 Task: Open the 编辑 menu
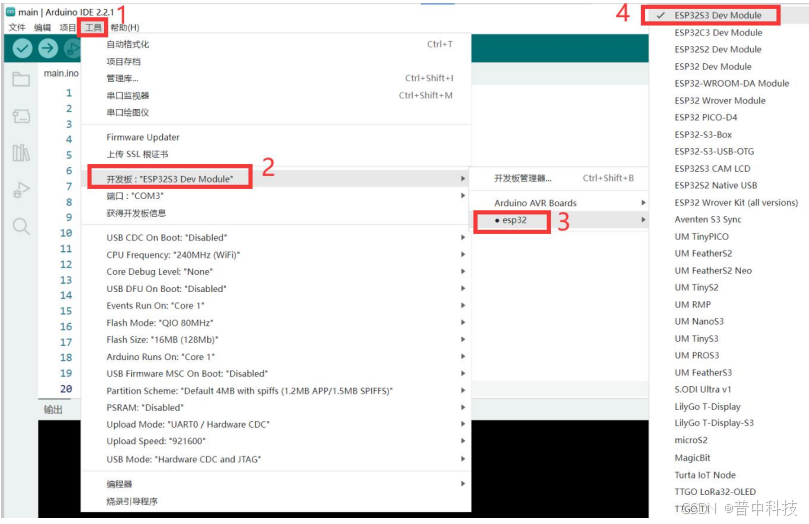[x=42, y=27]
